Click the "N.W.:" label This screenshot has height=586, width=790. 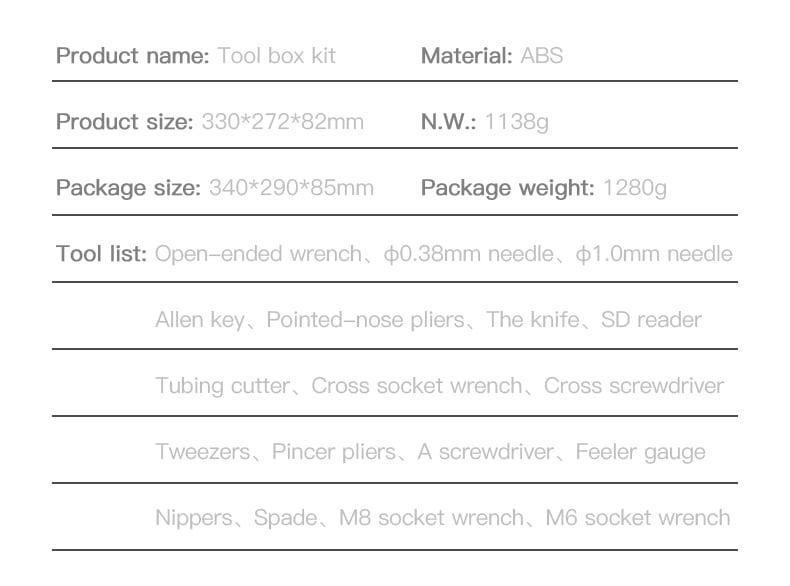click(448, 122)
